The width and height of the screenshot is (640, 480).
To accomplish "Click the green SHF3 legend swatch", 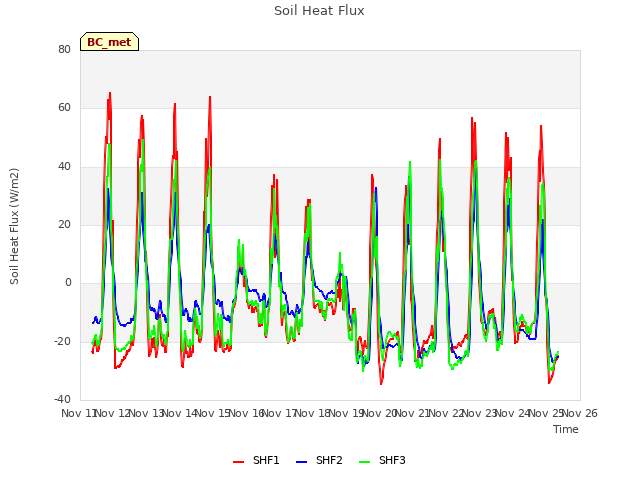I will click(x=364, y=462).
